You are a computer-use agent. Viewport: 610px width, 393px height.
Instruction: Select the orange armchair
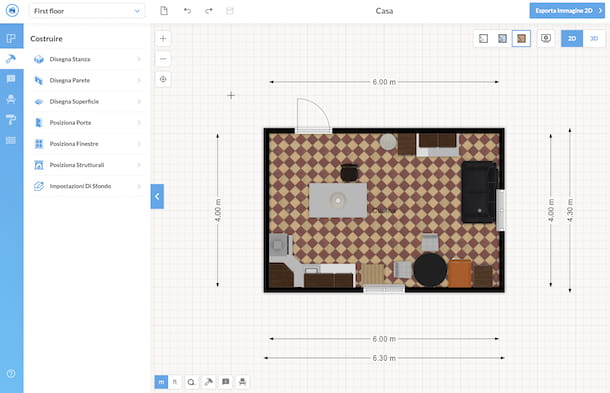tap(459, 274)
